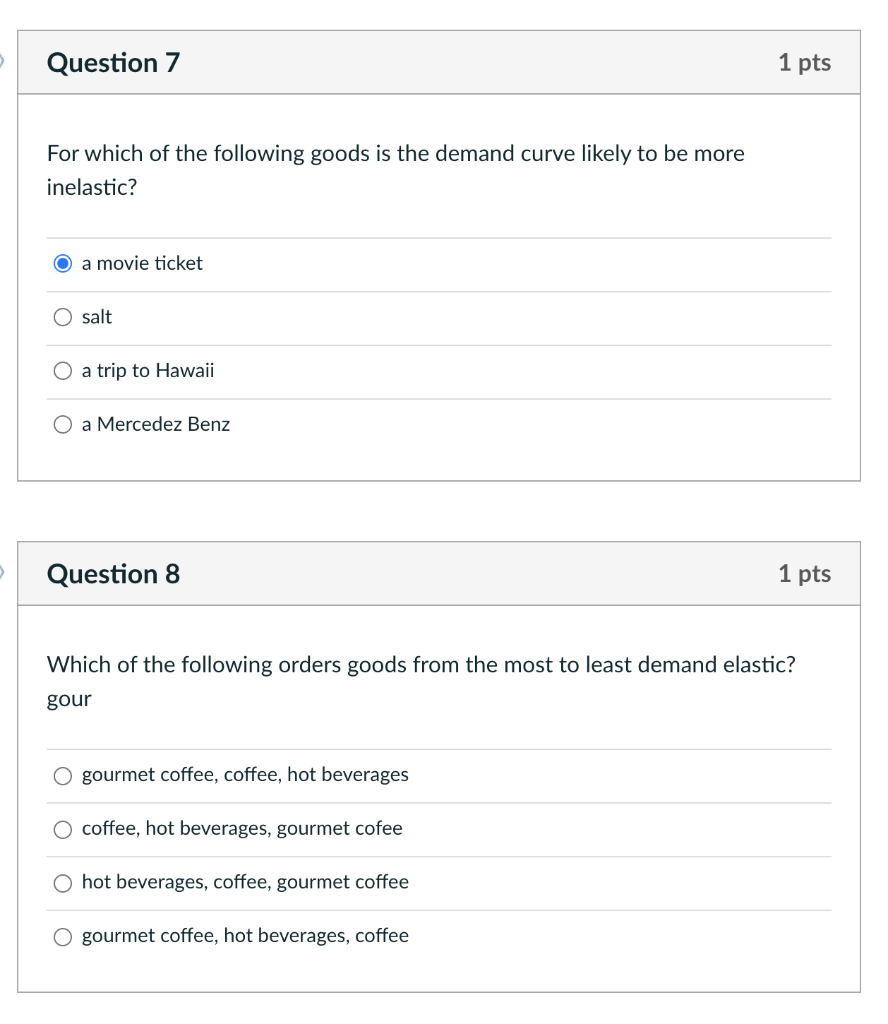The height and width of the screenshot is (1024, 888).
Task: Click the 'most to least demand elastic' question text
Action: pos(421,665)
